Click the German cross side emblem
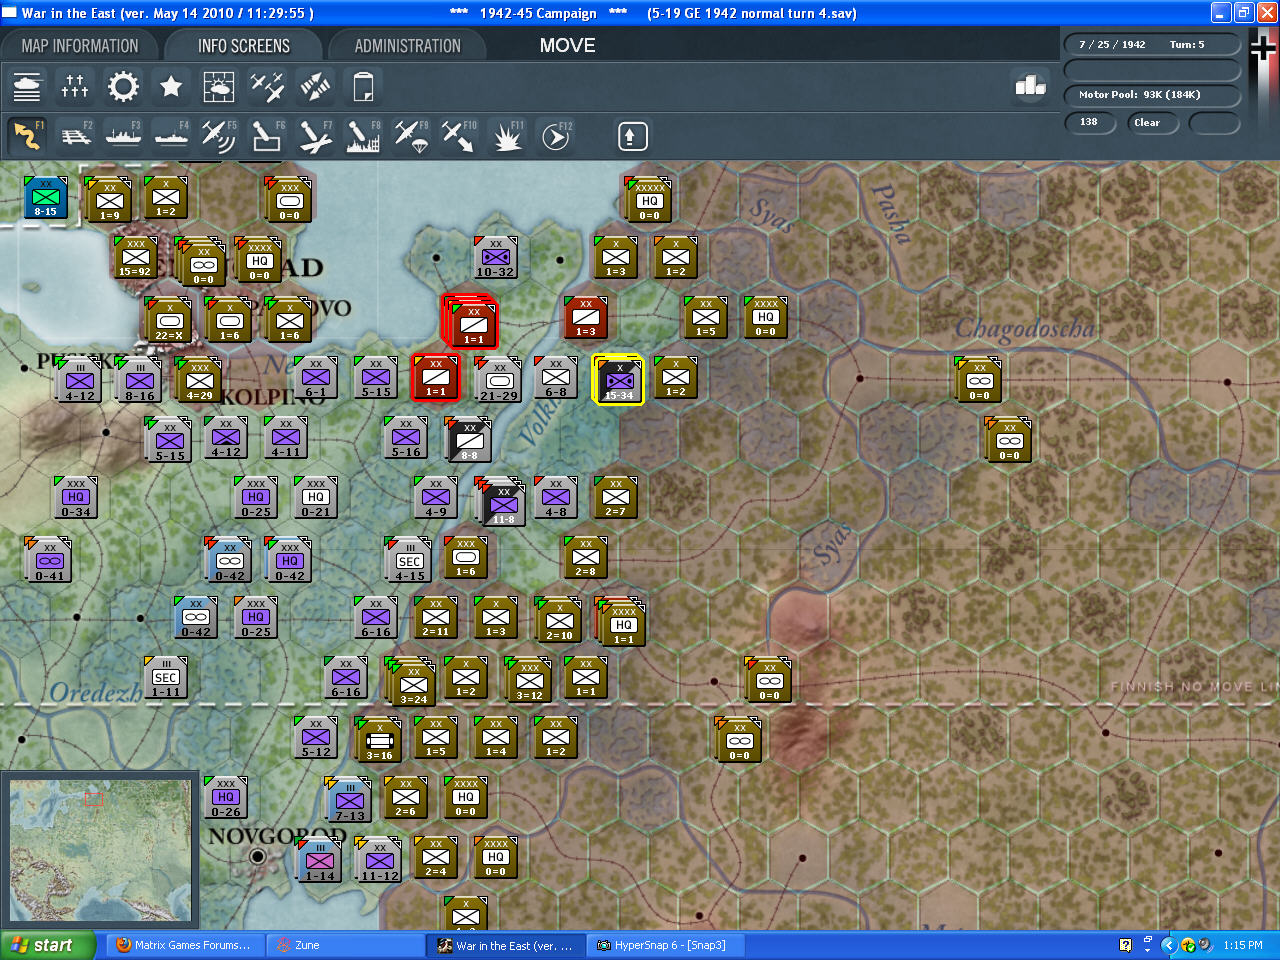This screenshot has height=960, width=1280. click(1263, 47)
